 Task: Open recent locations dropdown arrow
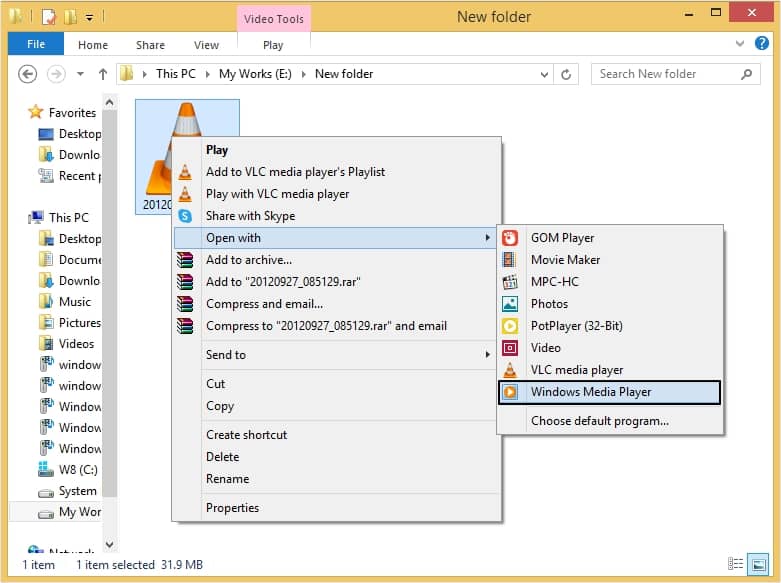(x=80, y=74)
